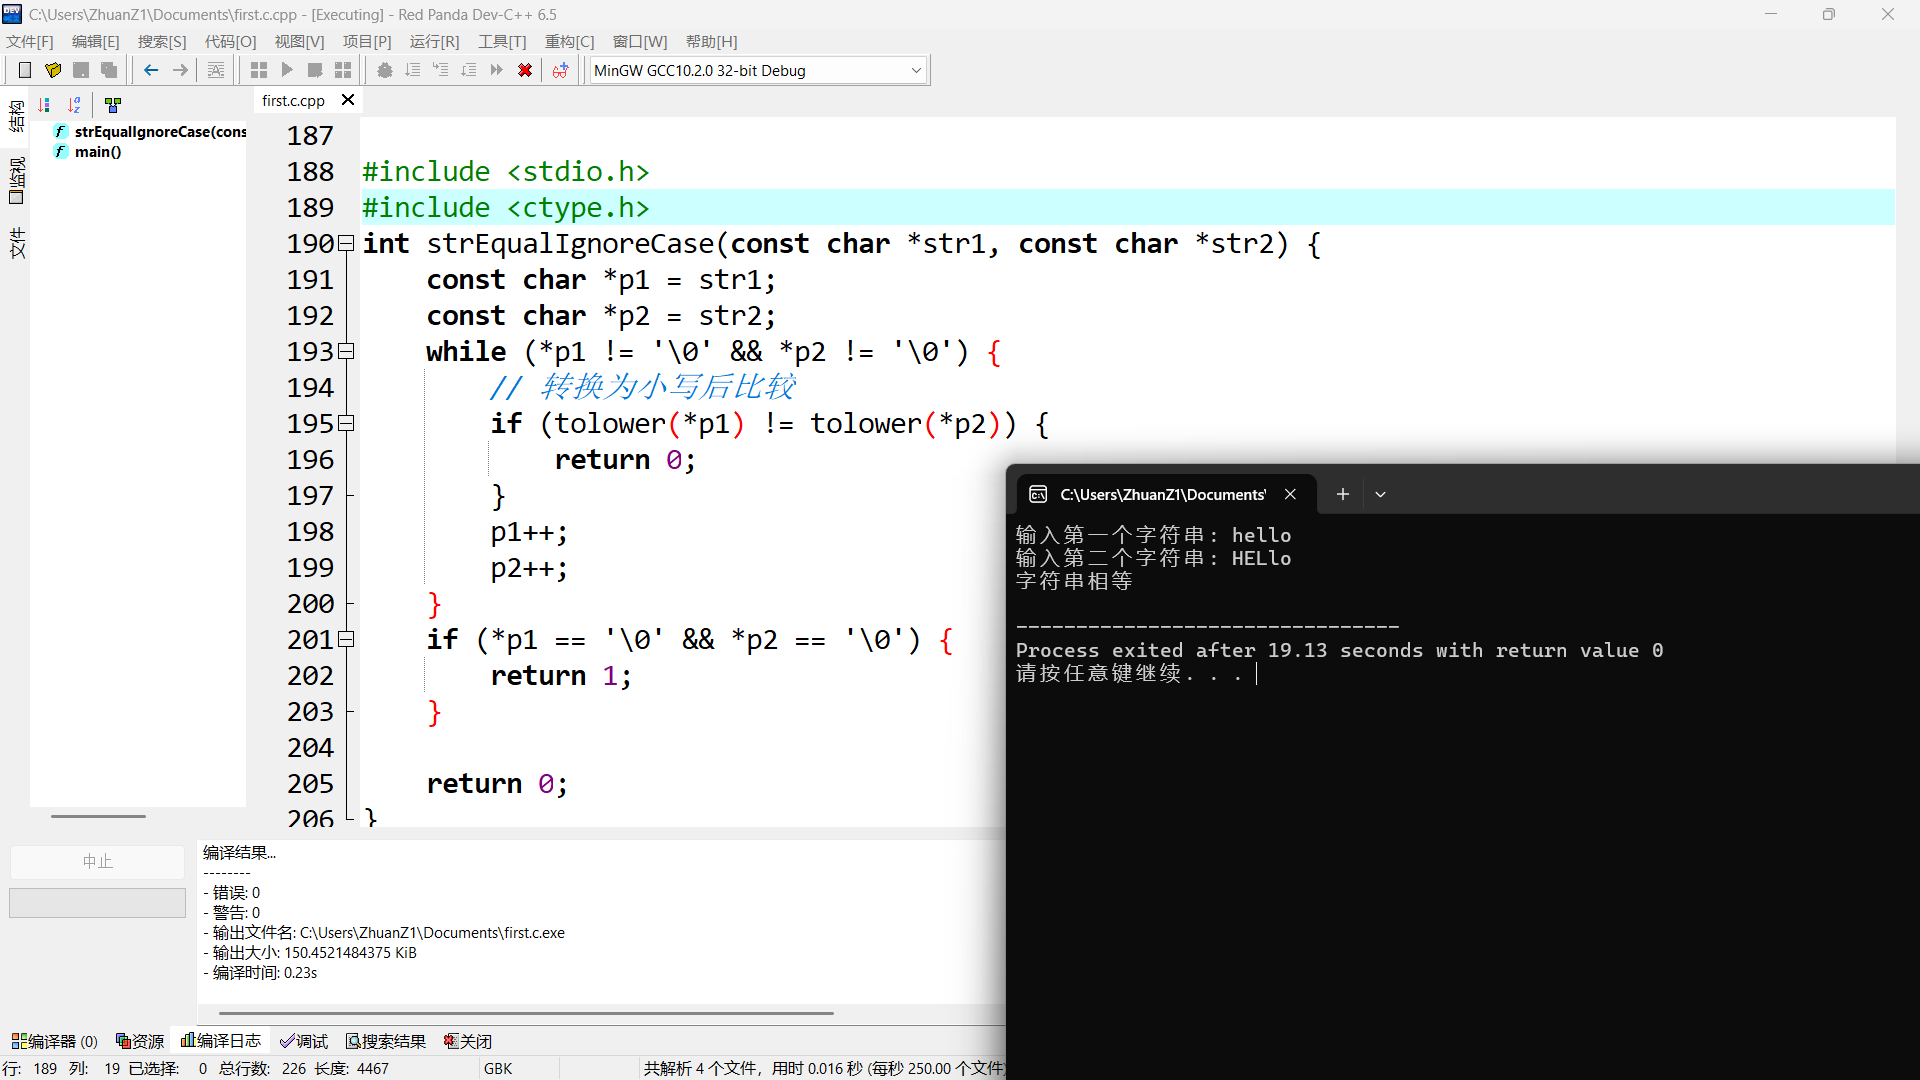Click the New file icon
Image resolution: width=1920 pixels, height=1080 pixels.
click(x=25, y=70)
